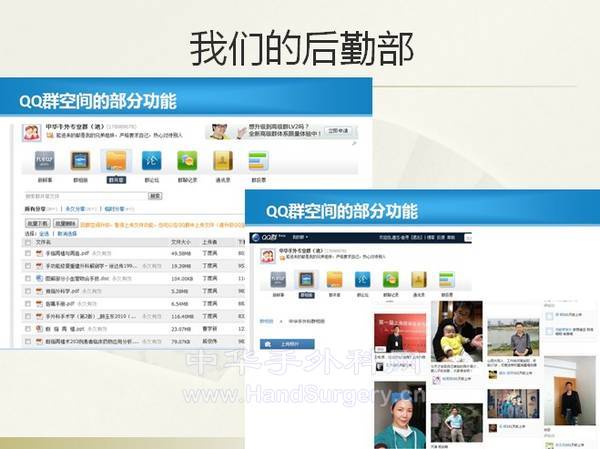
Task: Open the 群共享 folder icon in file-sharing view
Action: (x=116, y=162)
